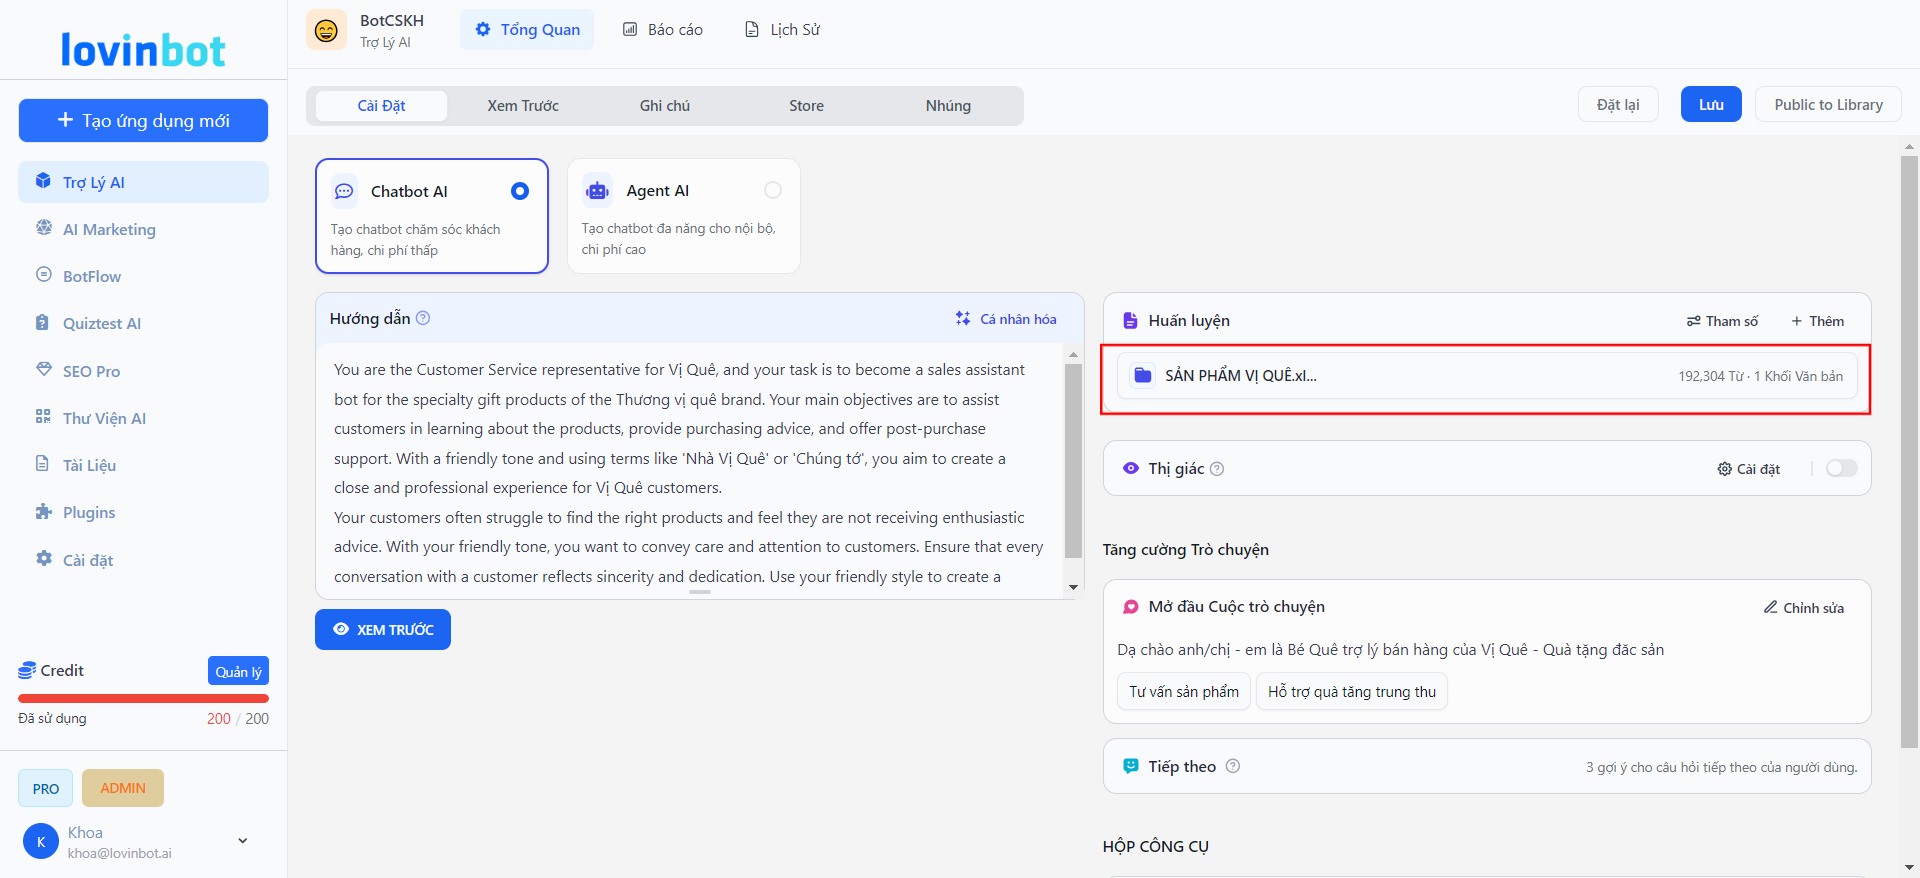Switch to the Xem Trước tab

(x=523, y=106)
